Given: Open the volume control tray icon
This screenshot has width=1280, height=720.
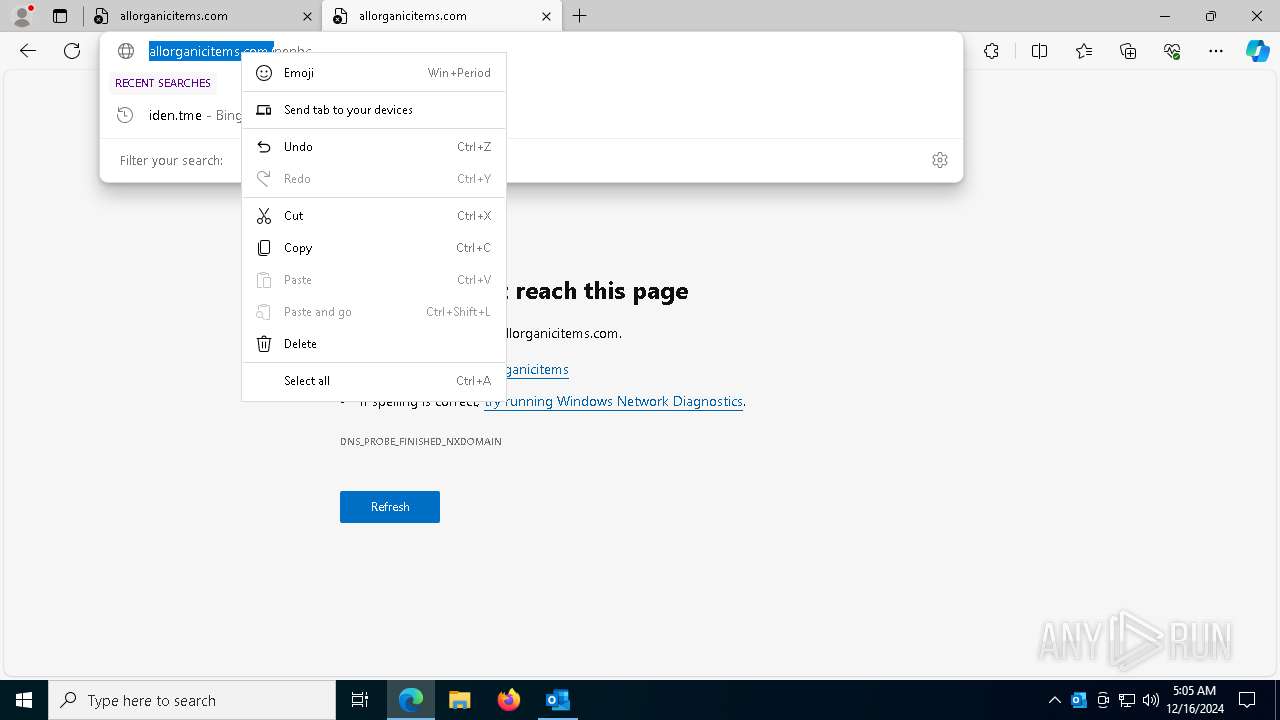Looking at the screenshot, I should tap(1151, 700).
